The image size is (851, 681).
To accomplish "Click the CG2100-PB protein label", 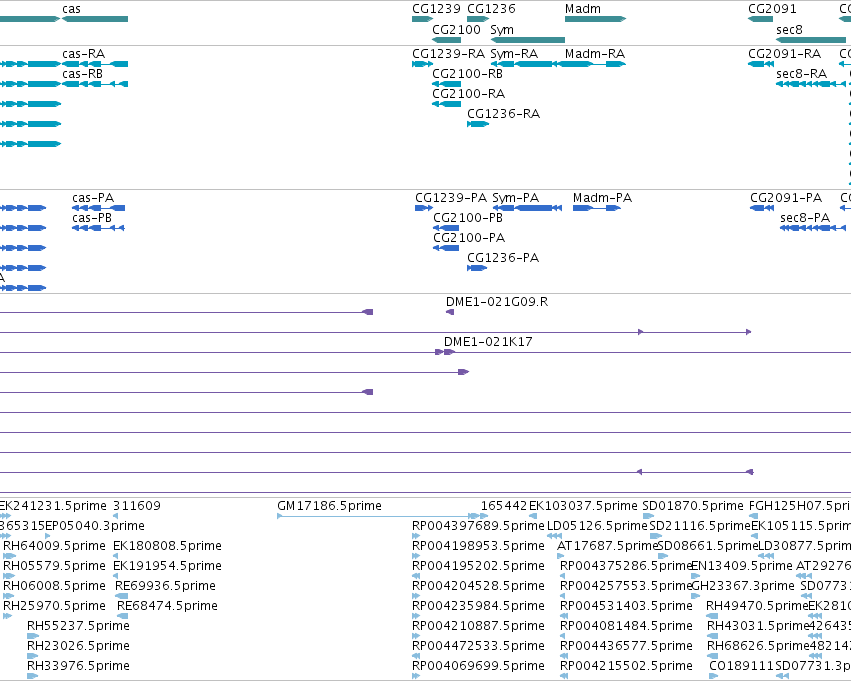I will pos(468,218).
